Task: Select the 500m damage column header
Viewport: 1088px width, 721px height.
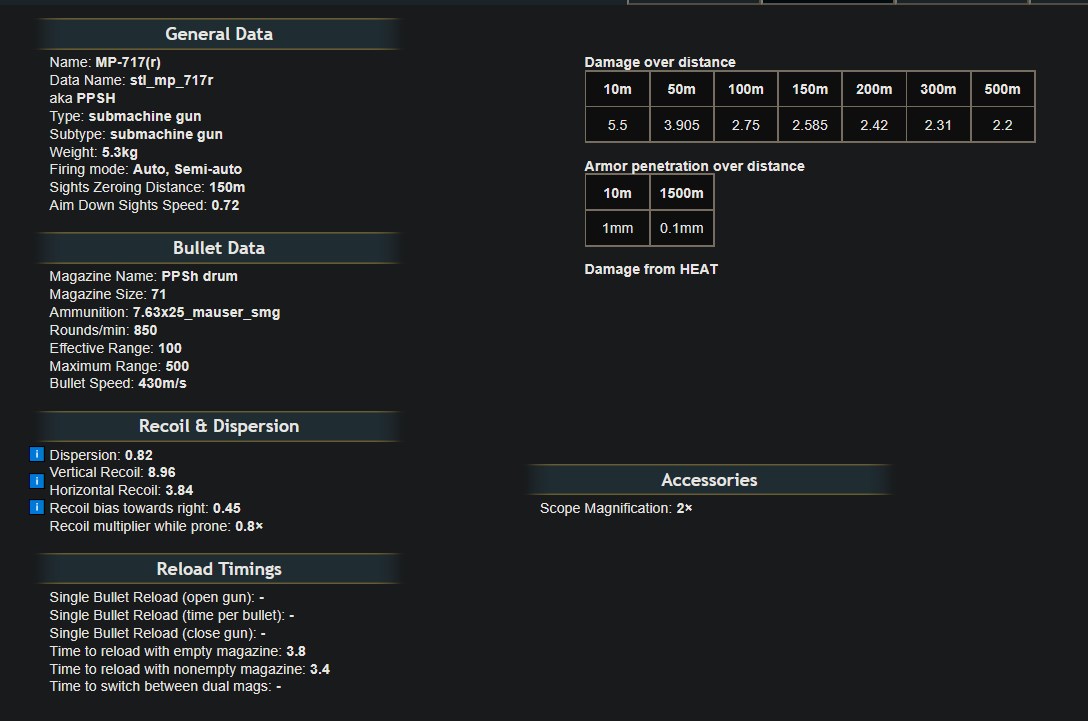Action: pyautogui.click(x=1002, y=89)
